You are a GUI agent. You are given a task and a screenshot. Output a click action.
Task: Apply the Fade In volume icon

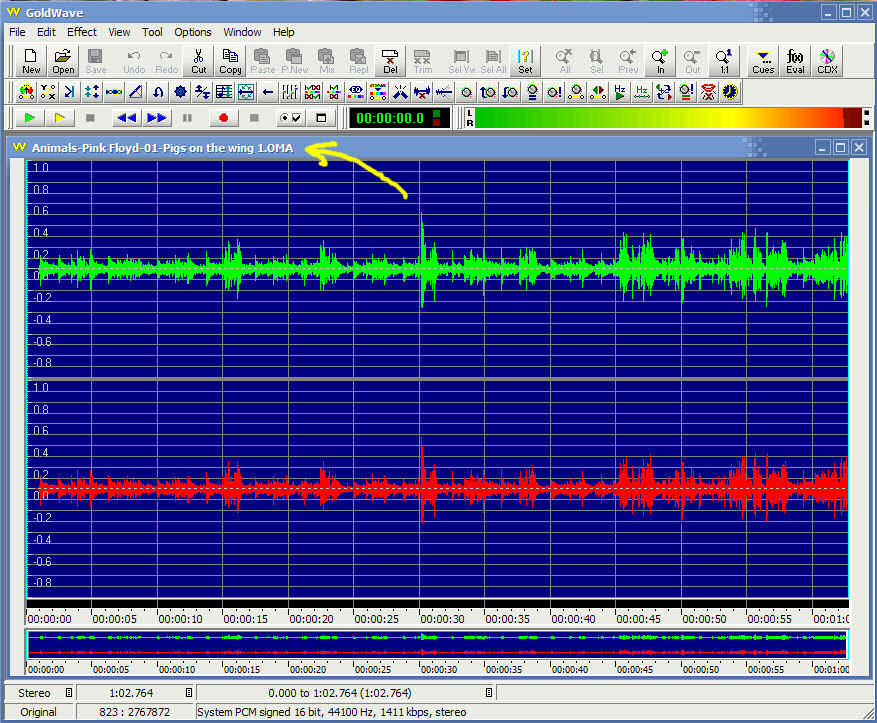488,92
